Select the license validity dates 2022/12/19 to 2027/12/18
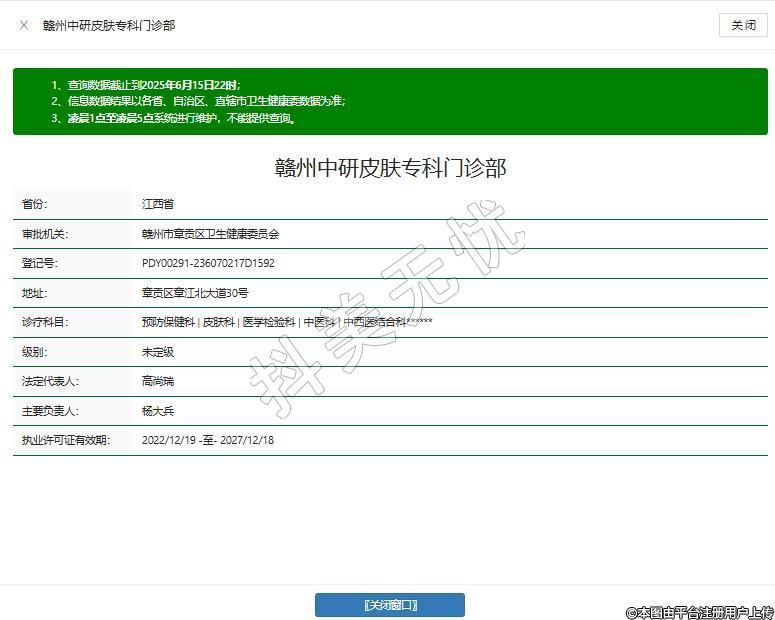 click(208, 440)
